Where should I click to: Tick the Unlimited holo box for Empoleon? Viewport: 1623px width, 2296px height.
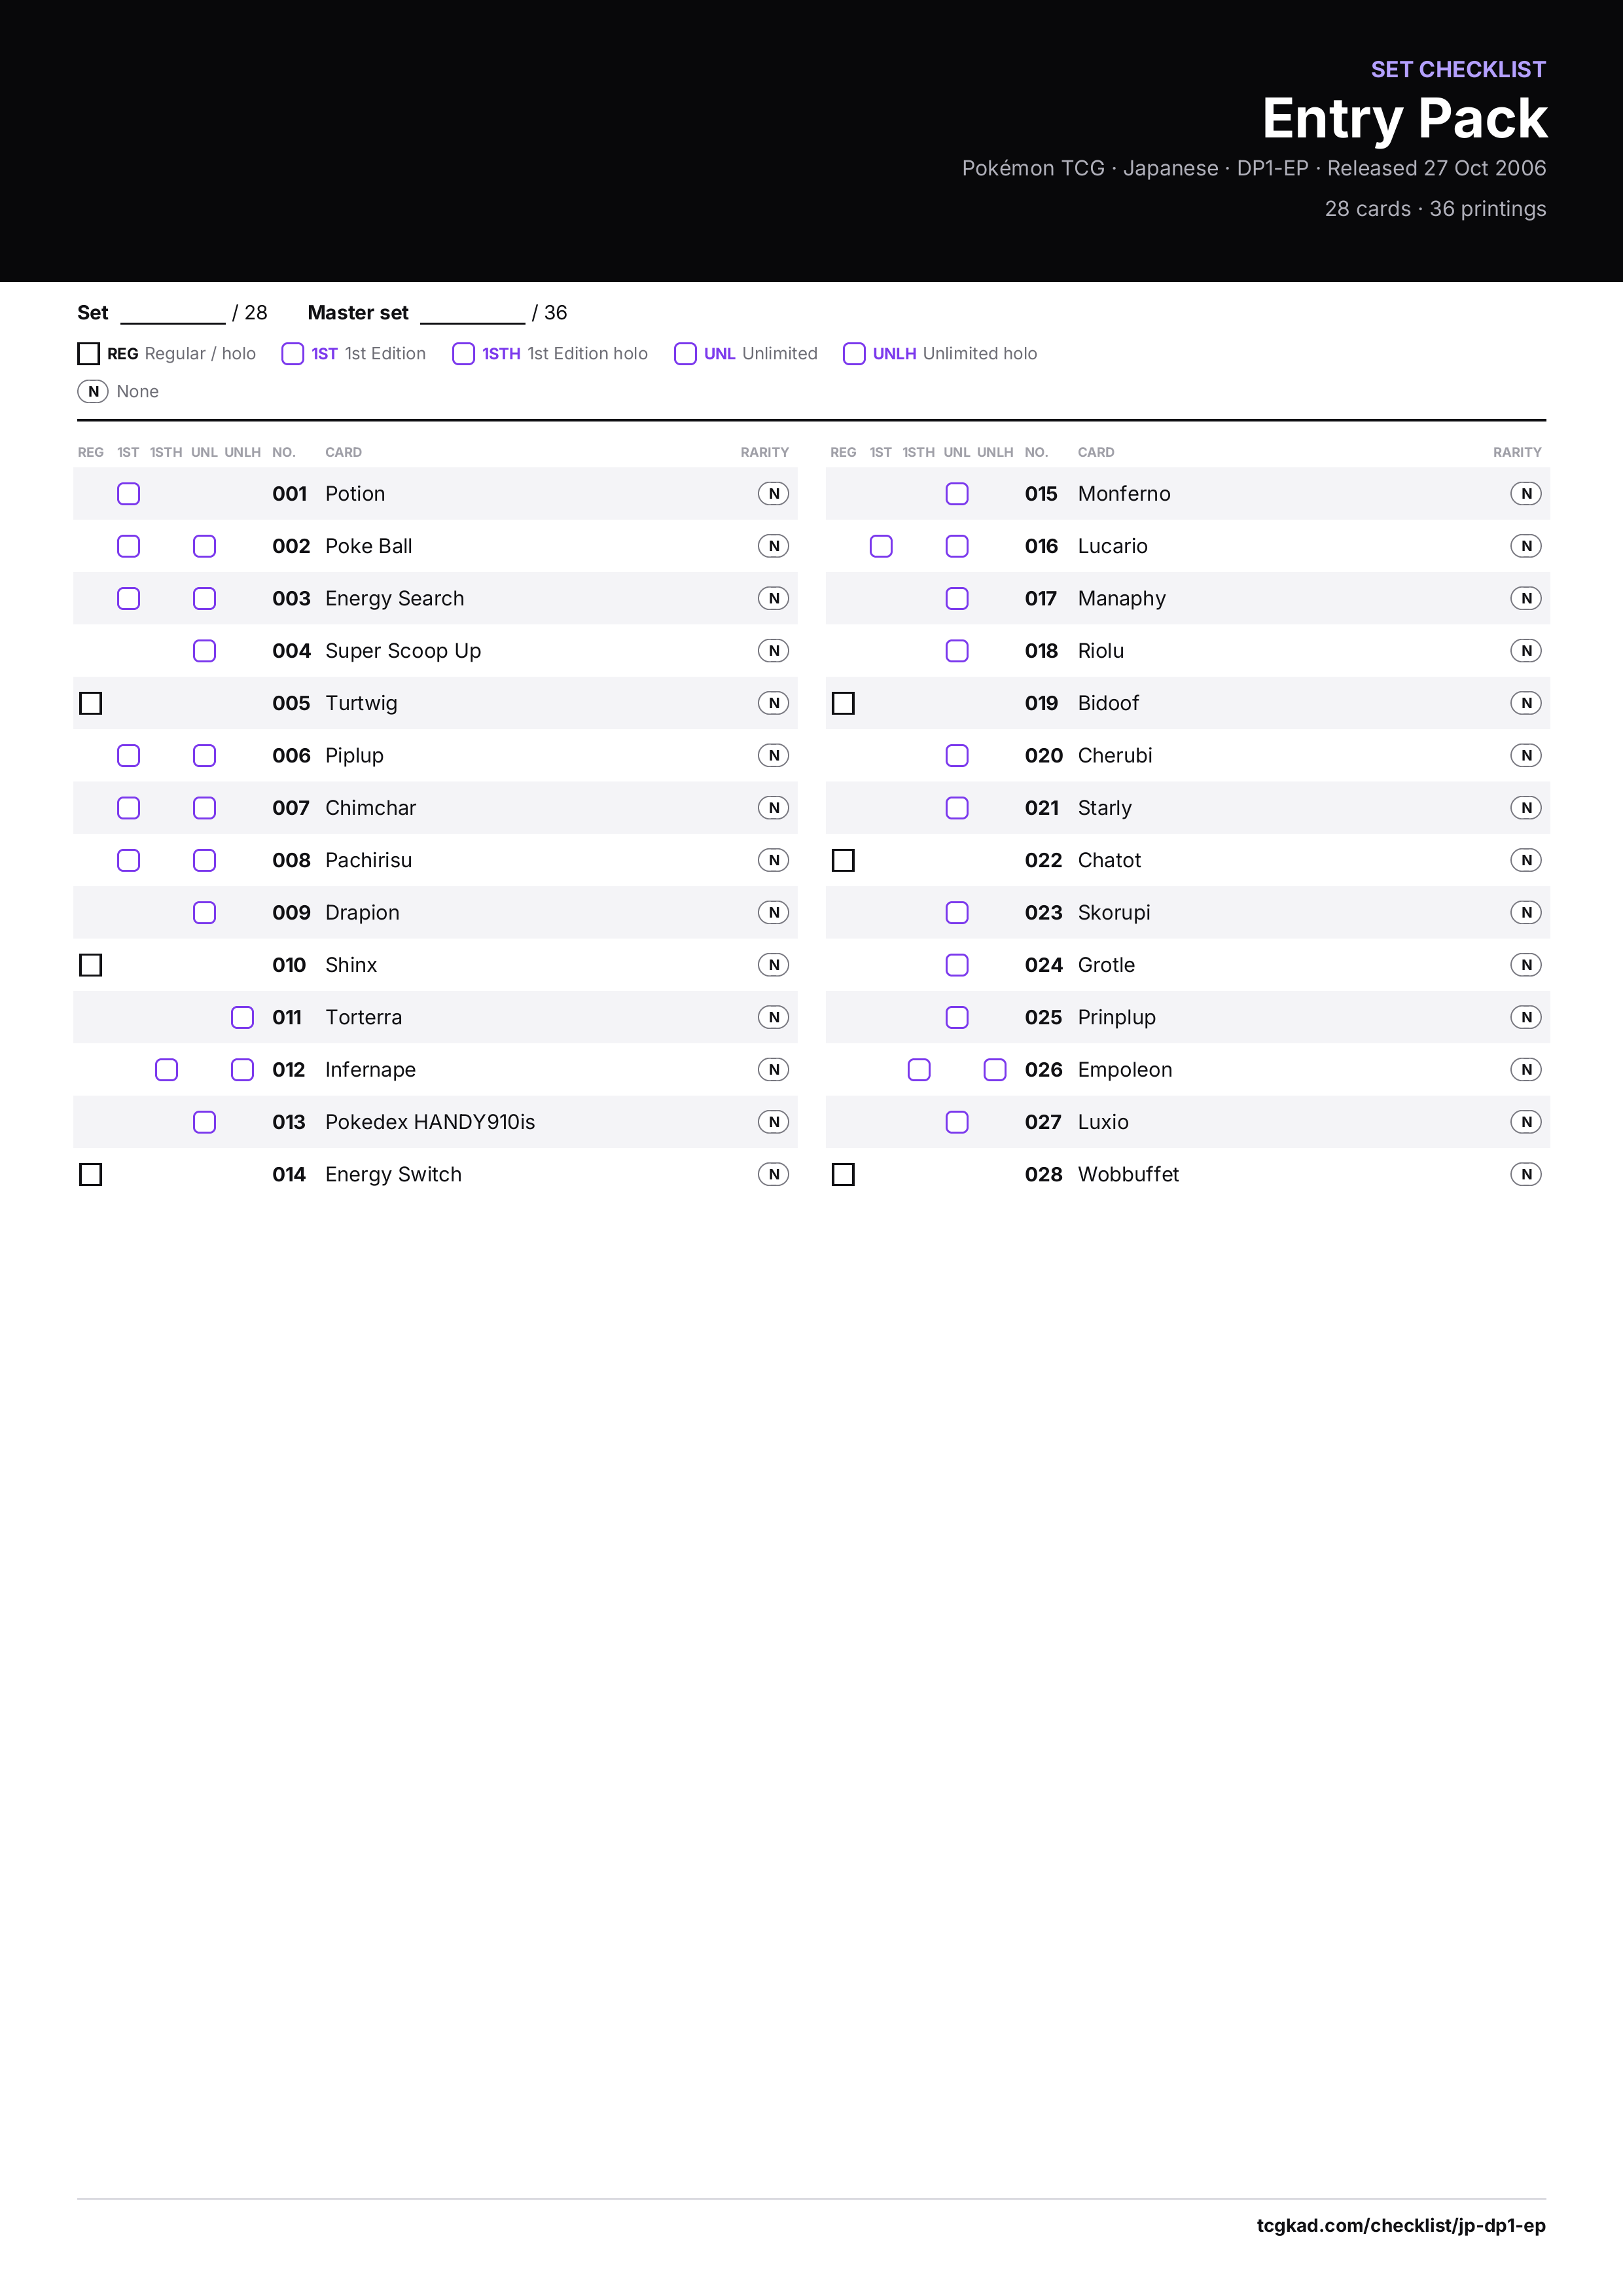click(x=995, y=1070)
